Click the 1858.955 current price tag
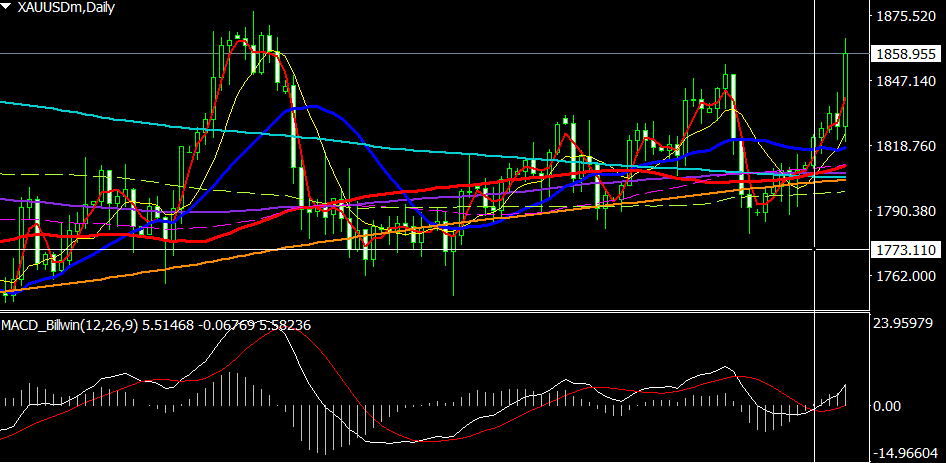The width and height of the screenshot is (946, 463). click(x=906, y=54)
